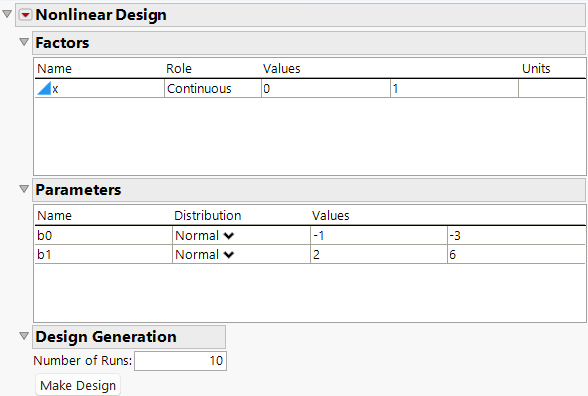This screenshot has width=588, height=396.
Task: Click the Factors Name column header
Action: click(x=54, y=69)
